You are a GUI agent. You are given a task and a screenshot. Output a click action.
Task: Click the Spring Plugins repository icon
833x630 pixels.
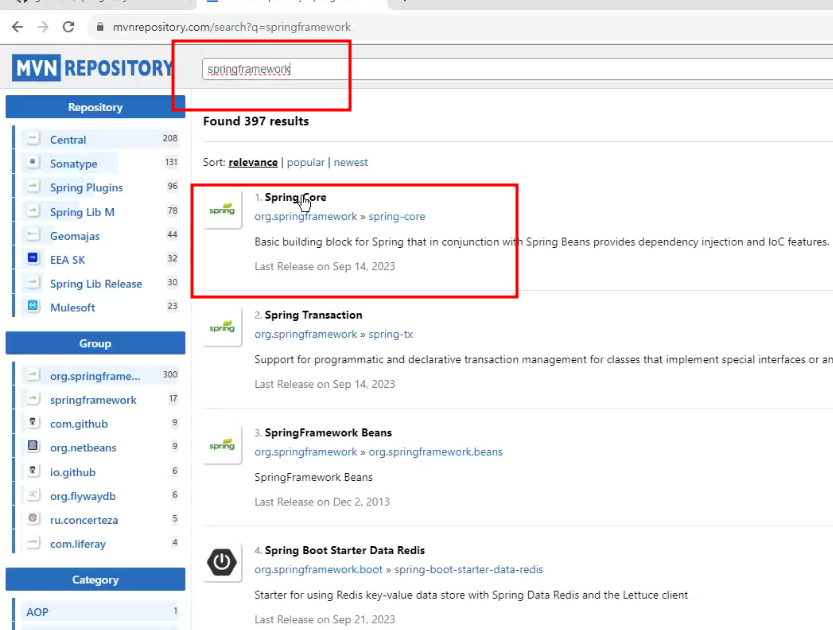[33, 186]
